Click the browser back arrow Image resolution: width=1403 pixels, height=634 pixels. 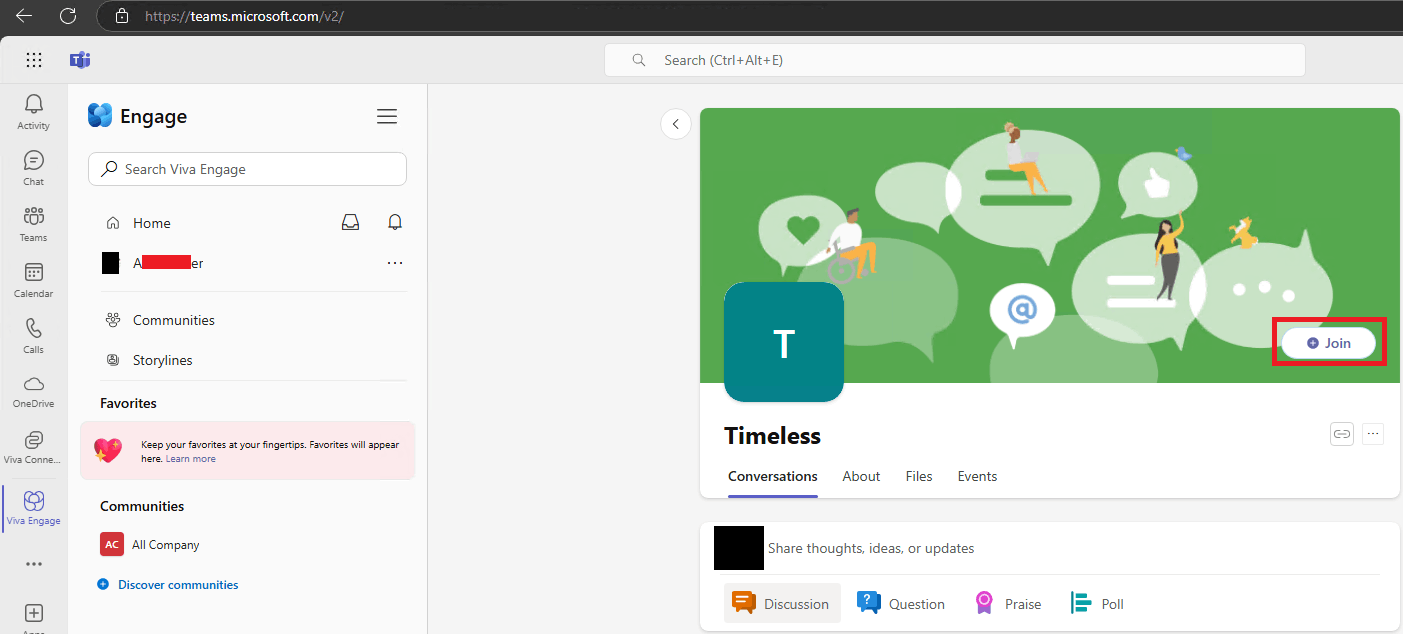(24, 16)
